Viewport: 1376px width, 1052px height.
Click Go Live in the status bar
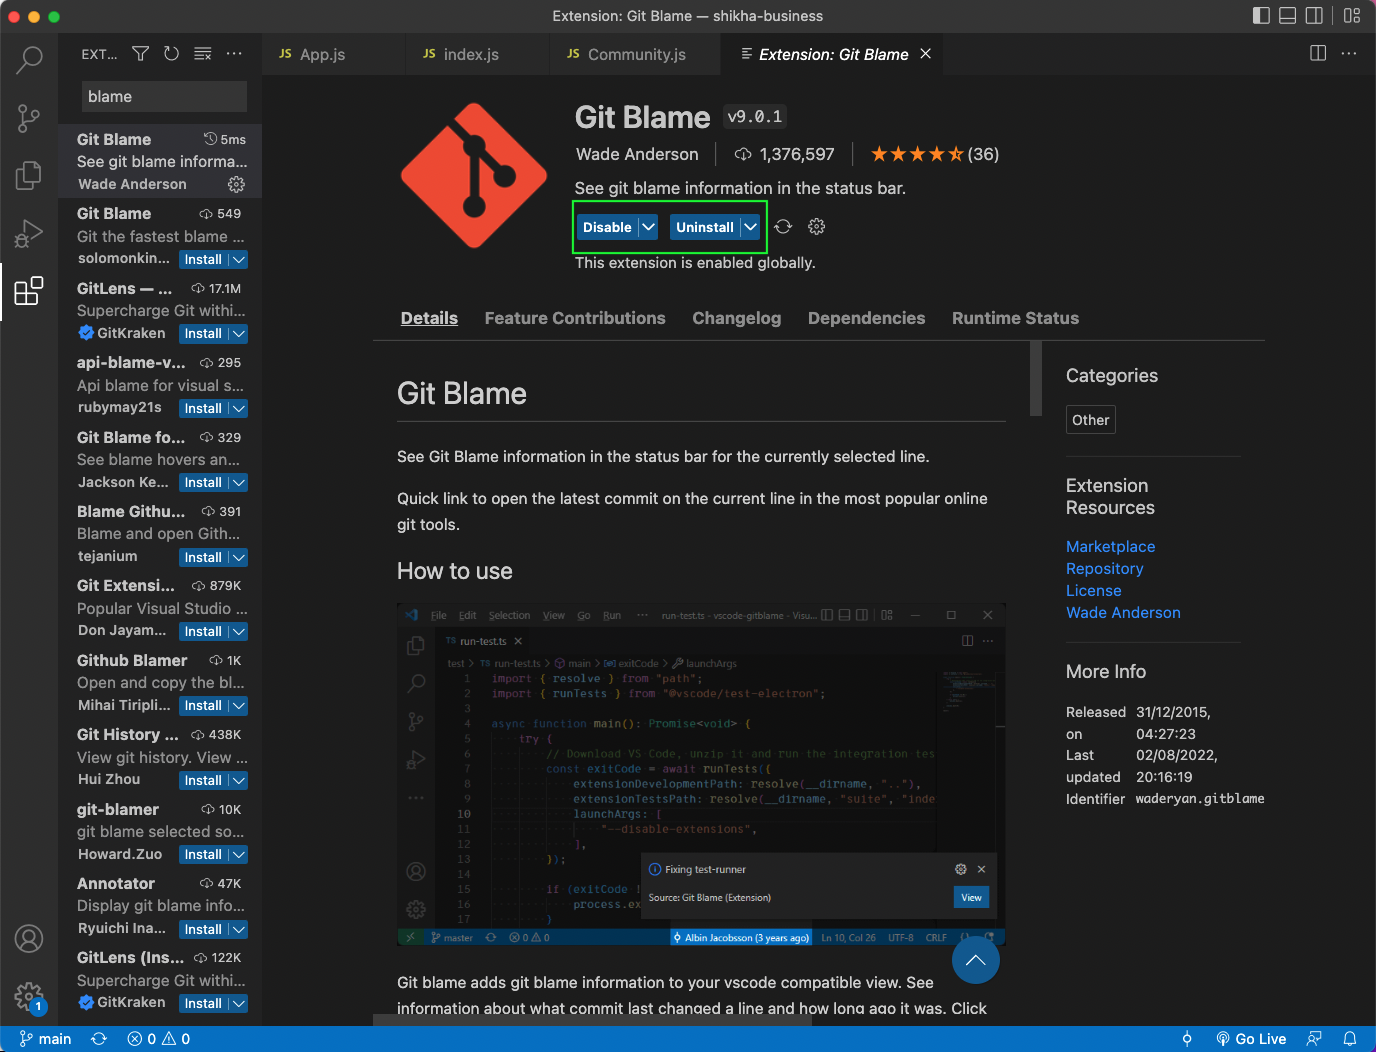(1251, 1039)
